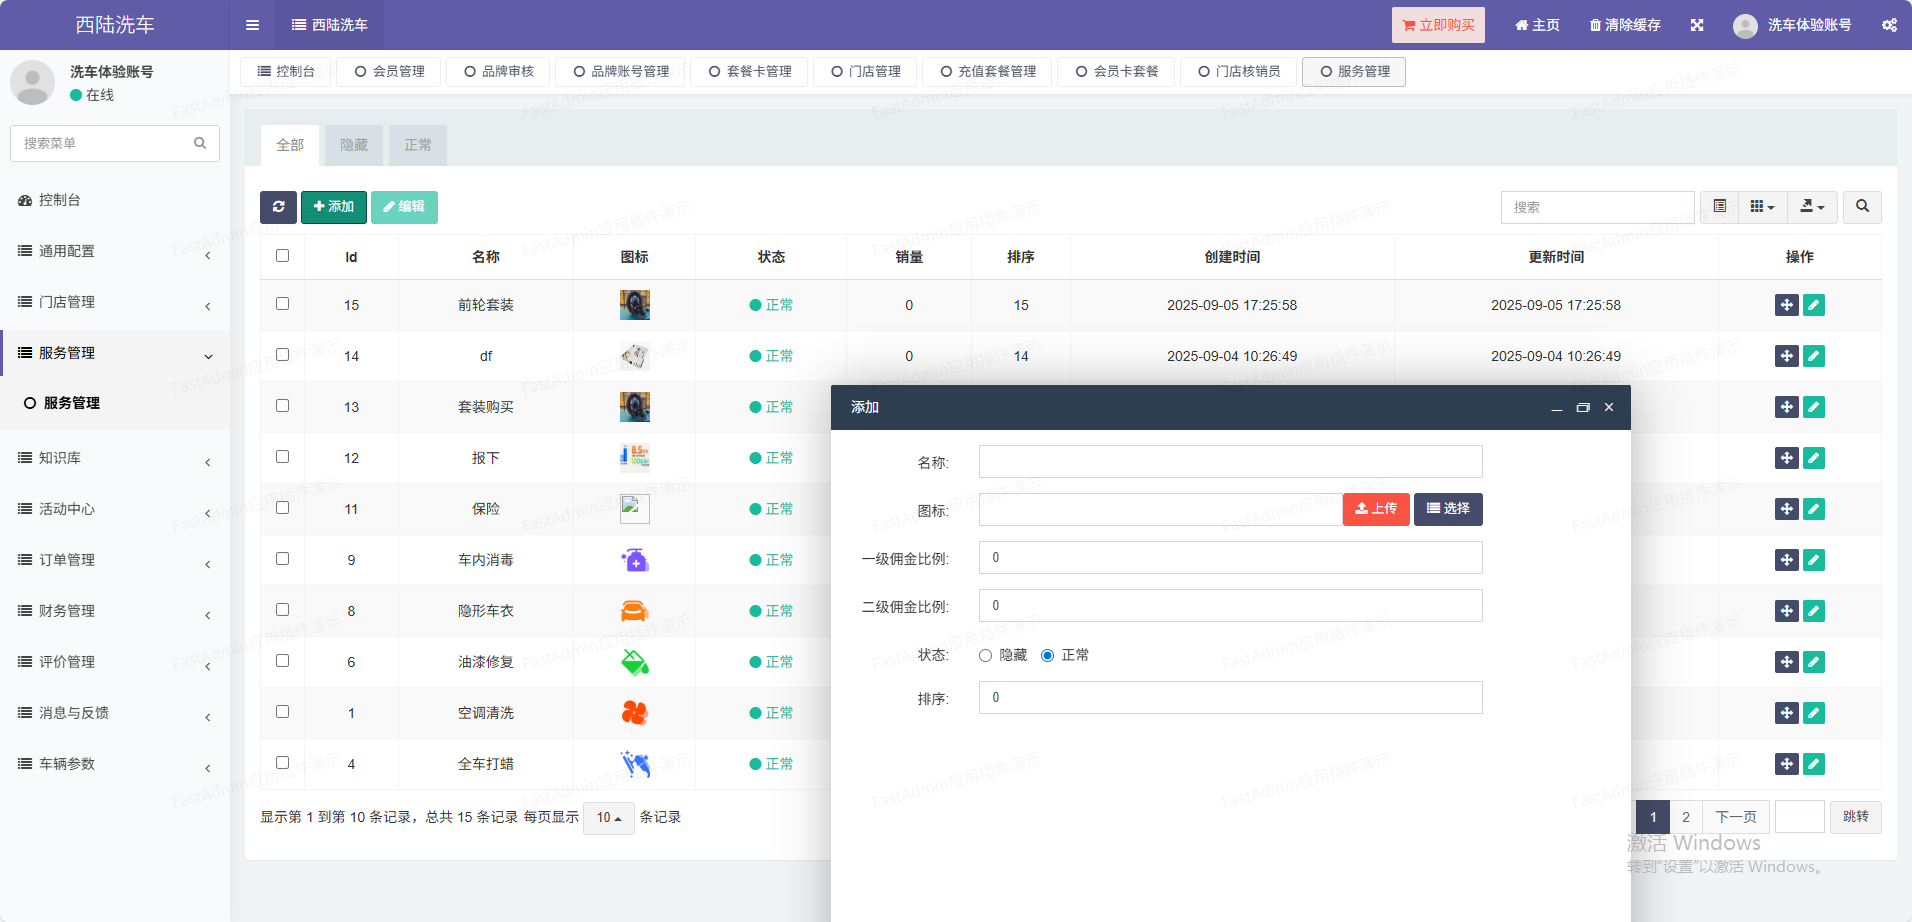Tick the checkbox for row Id 13
Image resolution: width=1912 pixels, height=922 pixels.
[x=283, y=406]
